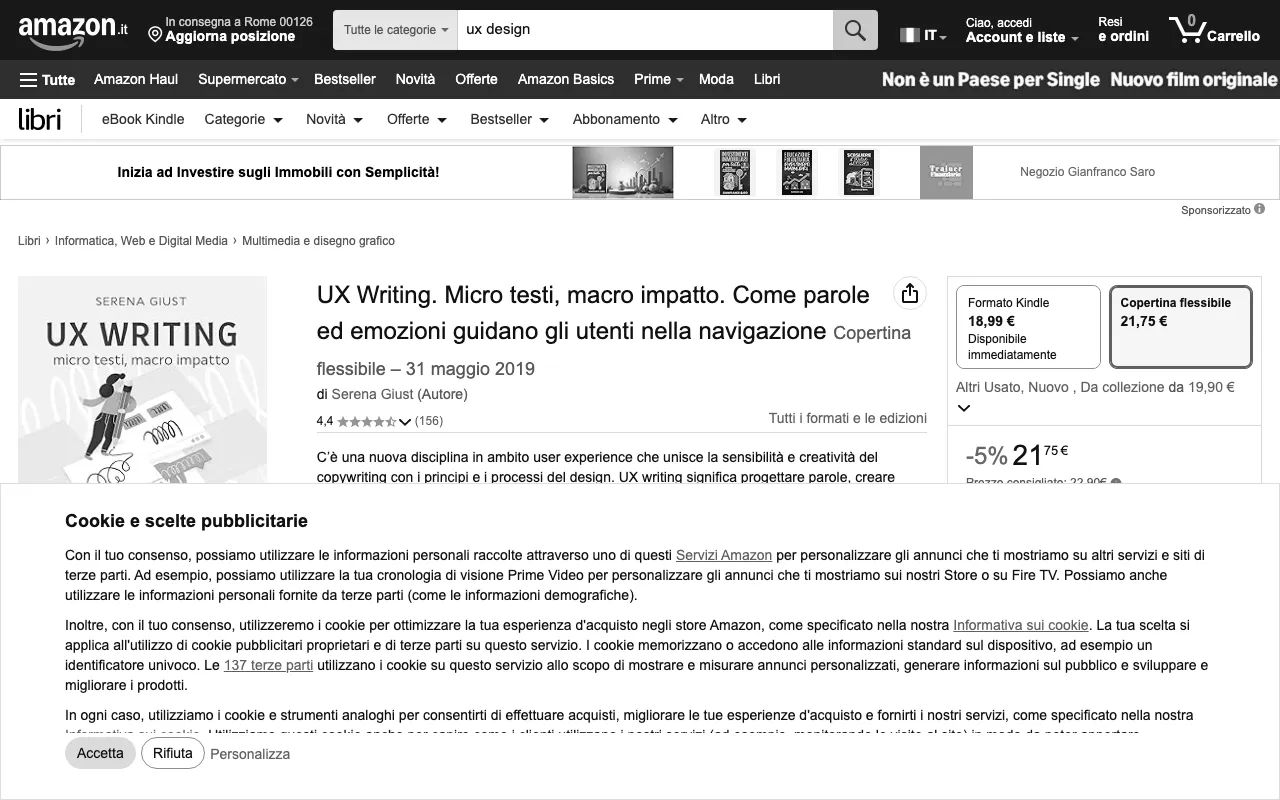Open Bestseller in top navigation bar

point(345,79)
